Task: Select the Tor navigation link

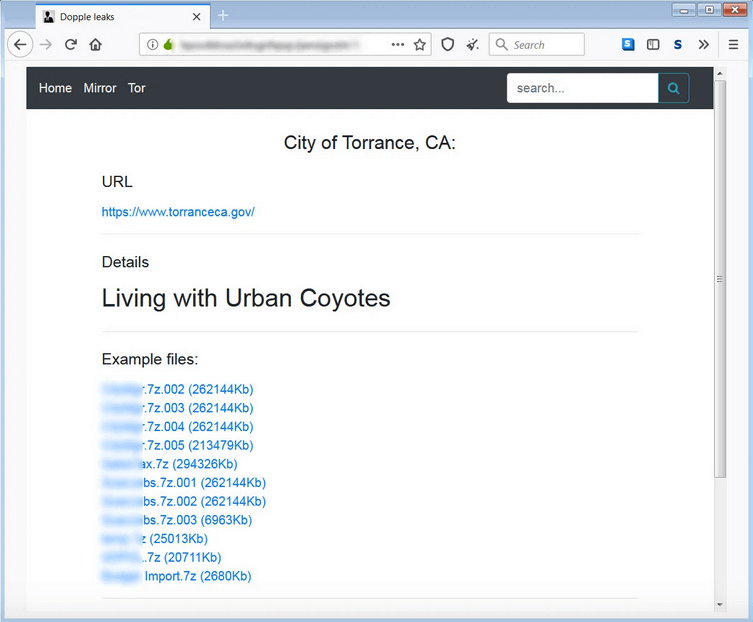Action: click(137, 88)
